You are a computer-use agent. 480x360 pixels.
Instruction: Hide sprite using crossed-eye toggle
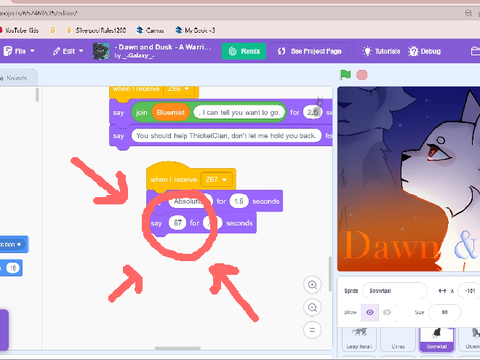pyautogui.click(x=387, y=312)
